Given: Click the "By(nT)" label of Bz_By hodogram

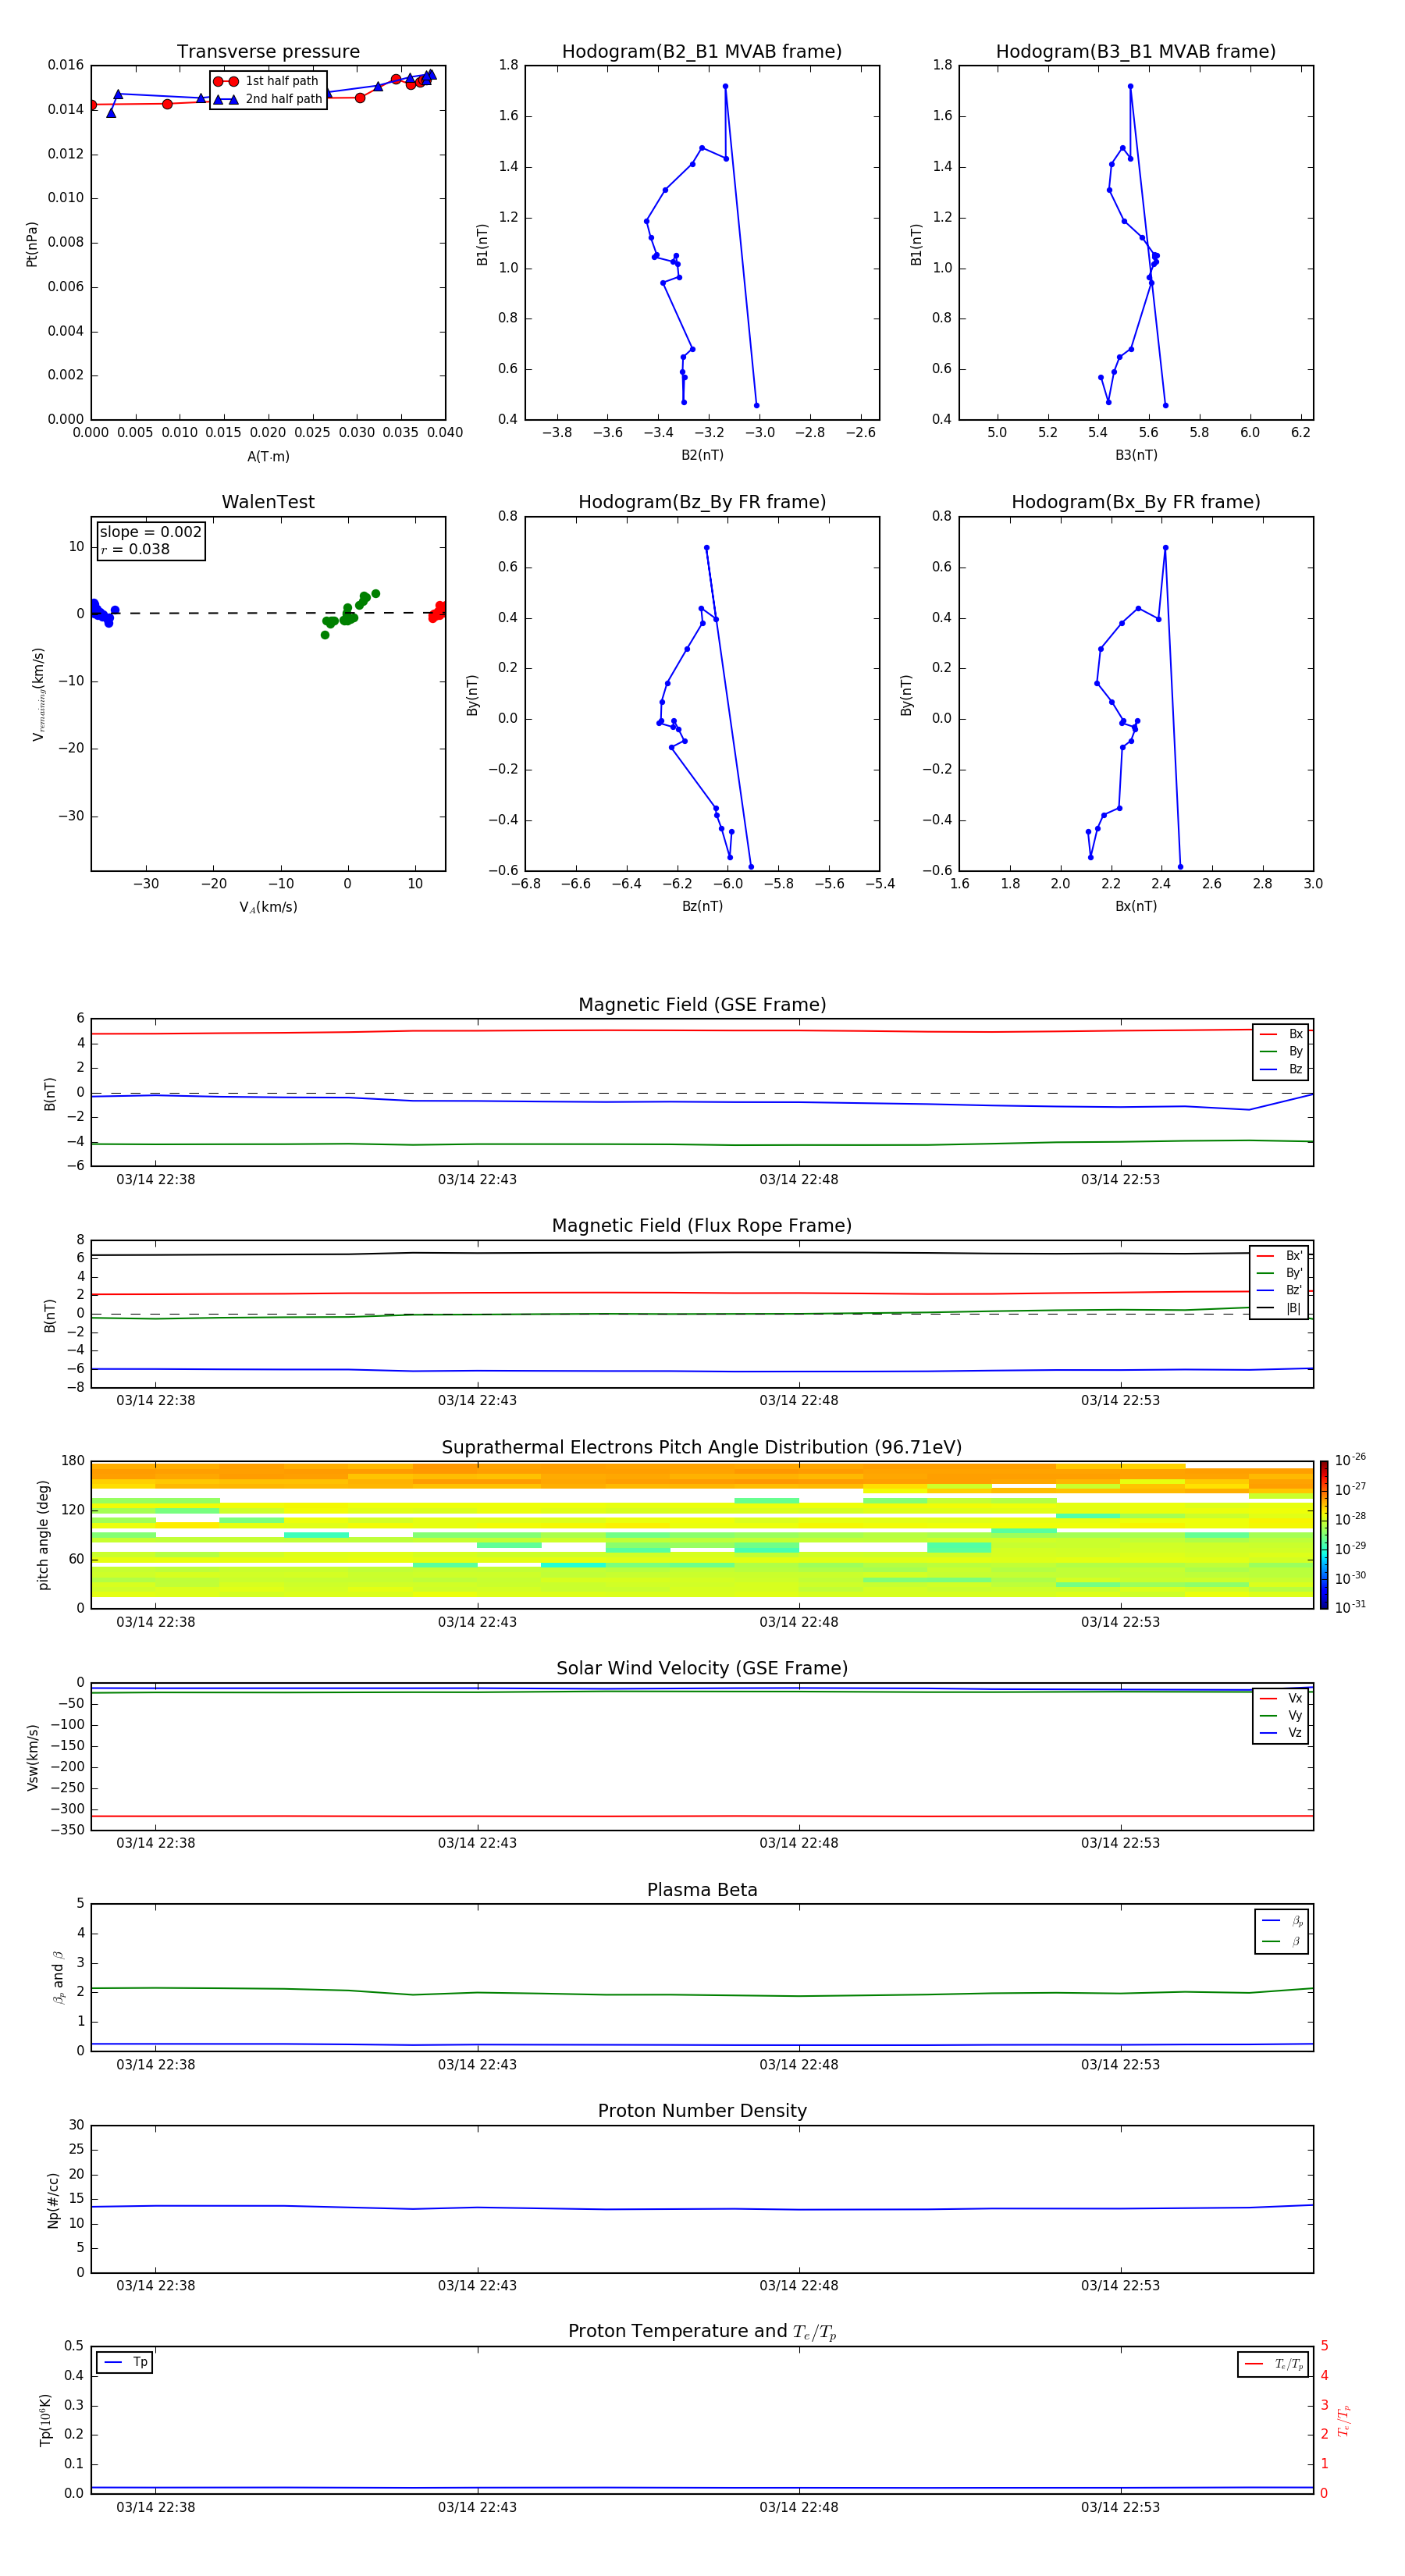Looking at the screenshot, I should [472, 695].
